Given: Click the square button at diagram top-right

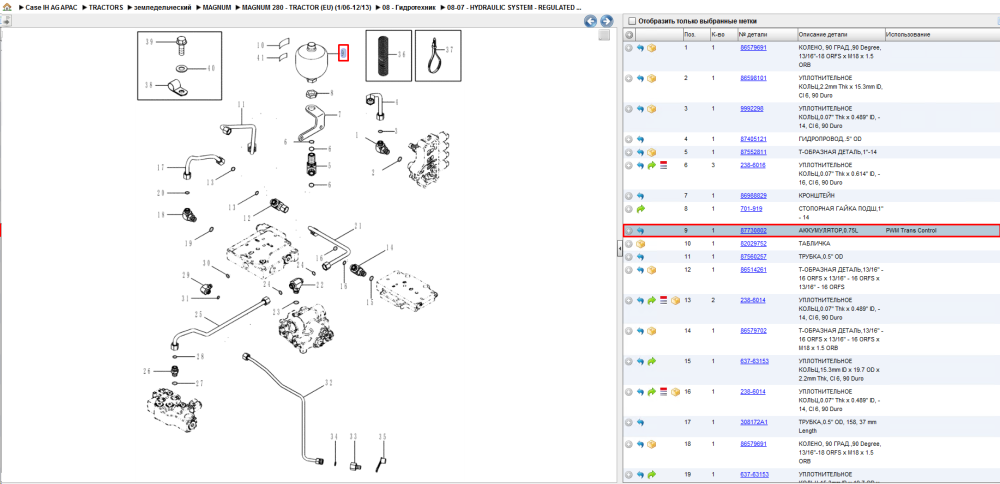Looking at the screenshot, I should [604, 36].
